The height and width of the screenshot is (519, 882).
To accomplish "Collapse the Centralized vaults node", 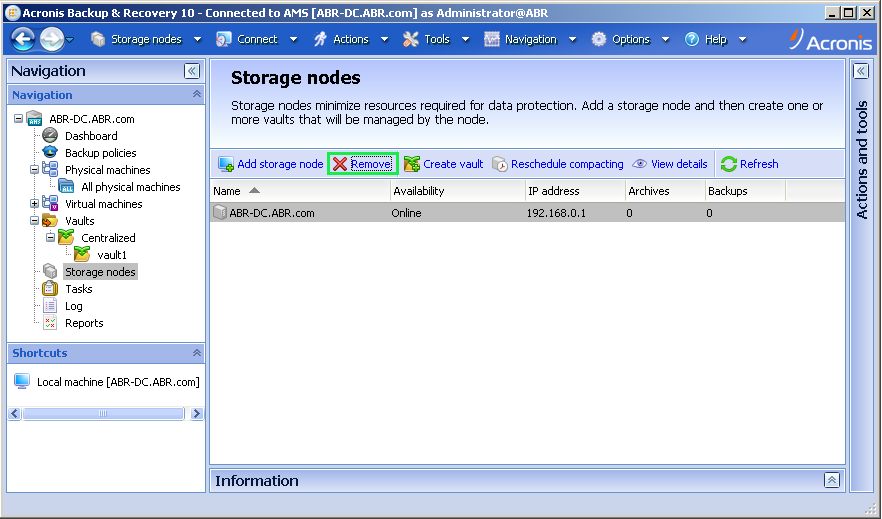I will coord(51,237).
